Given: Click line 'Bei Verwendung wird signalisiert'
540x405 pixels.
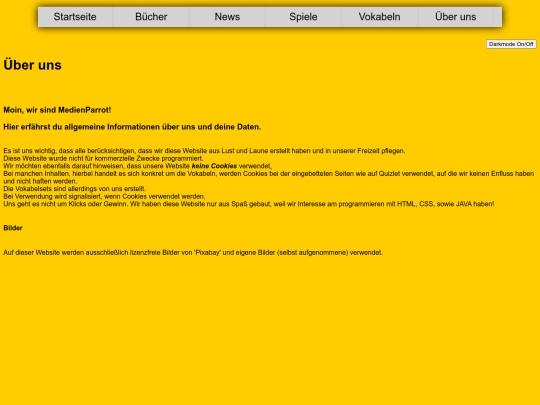Looking at the screenshot, I should 104,196.
